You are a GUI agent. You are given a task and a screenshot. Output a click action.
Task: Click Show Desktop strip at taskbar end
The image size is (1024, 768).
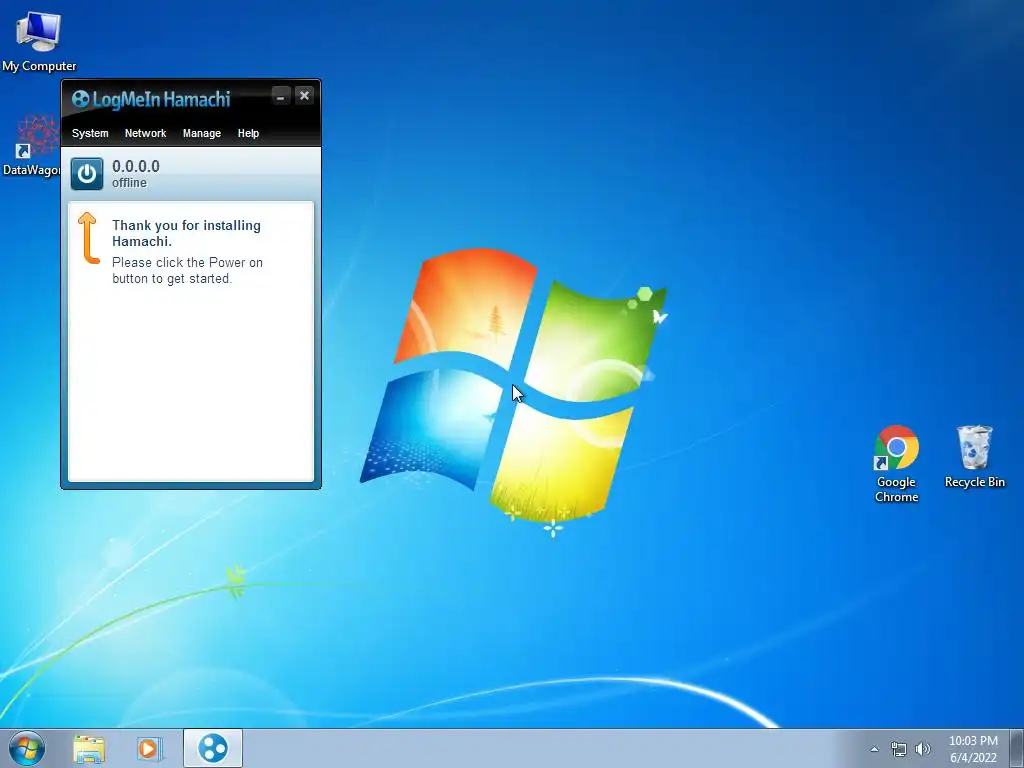click(x=1017, y=748)
